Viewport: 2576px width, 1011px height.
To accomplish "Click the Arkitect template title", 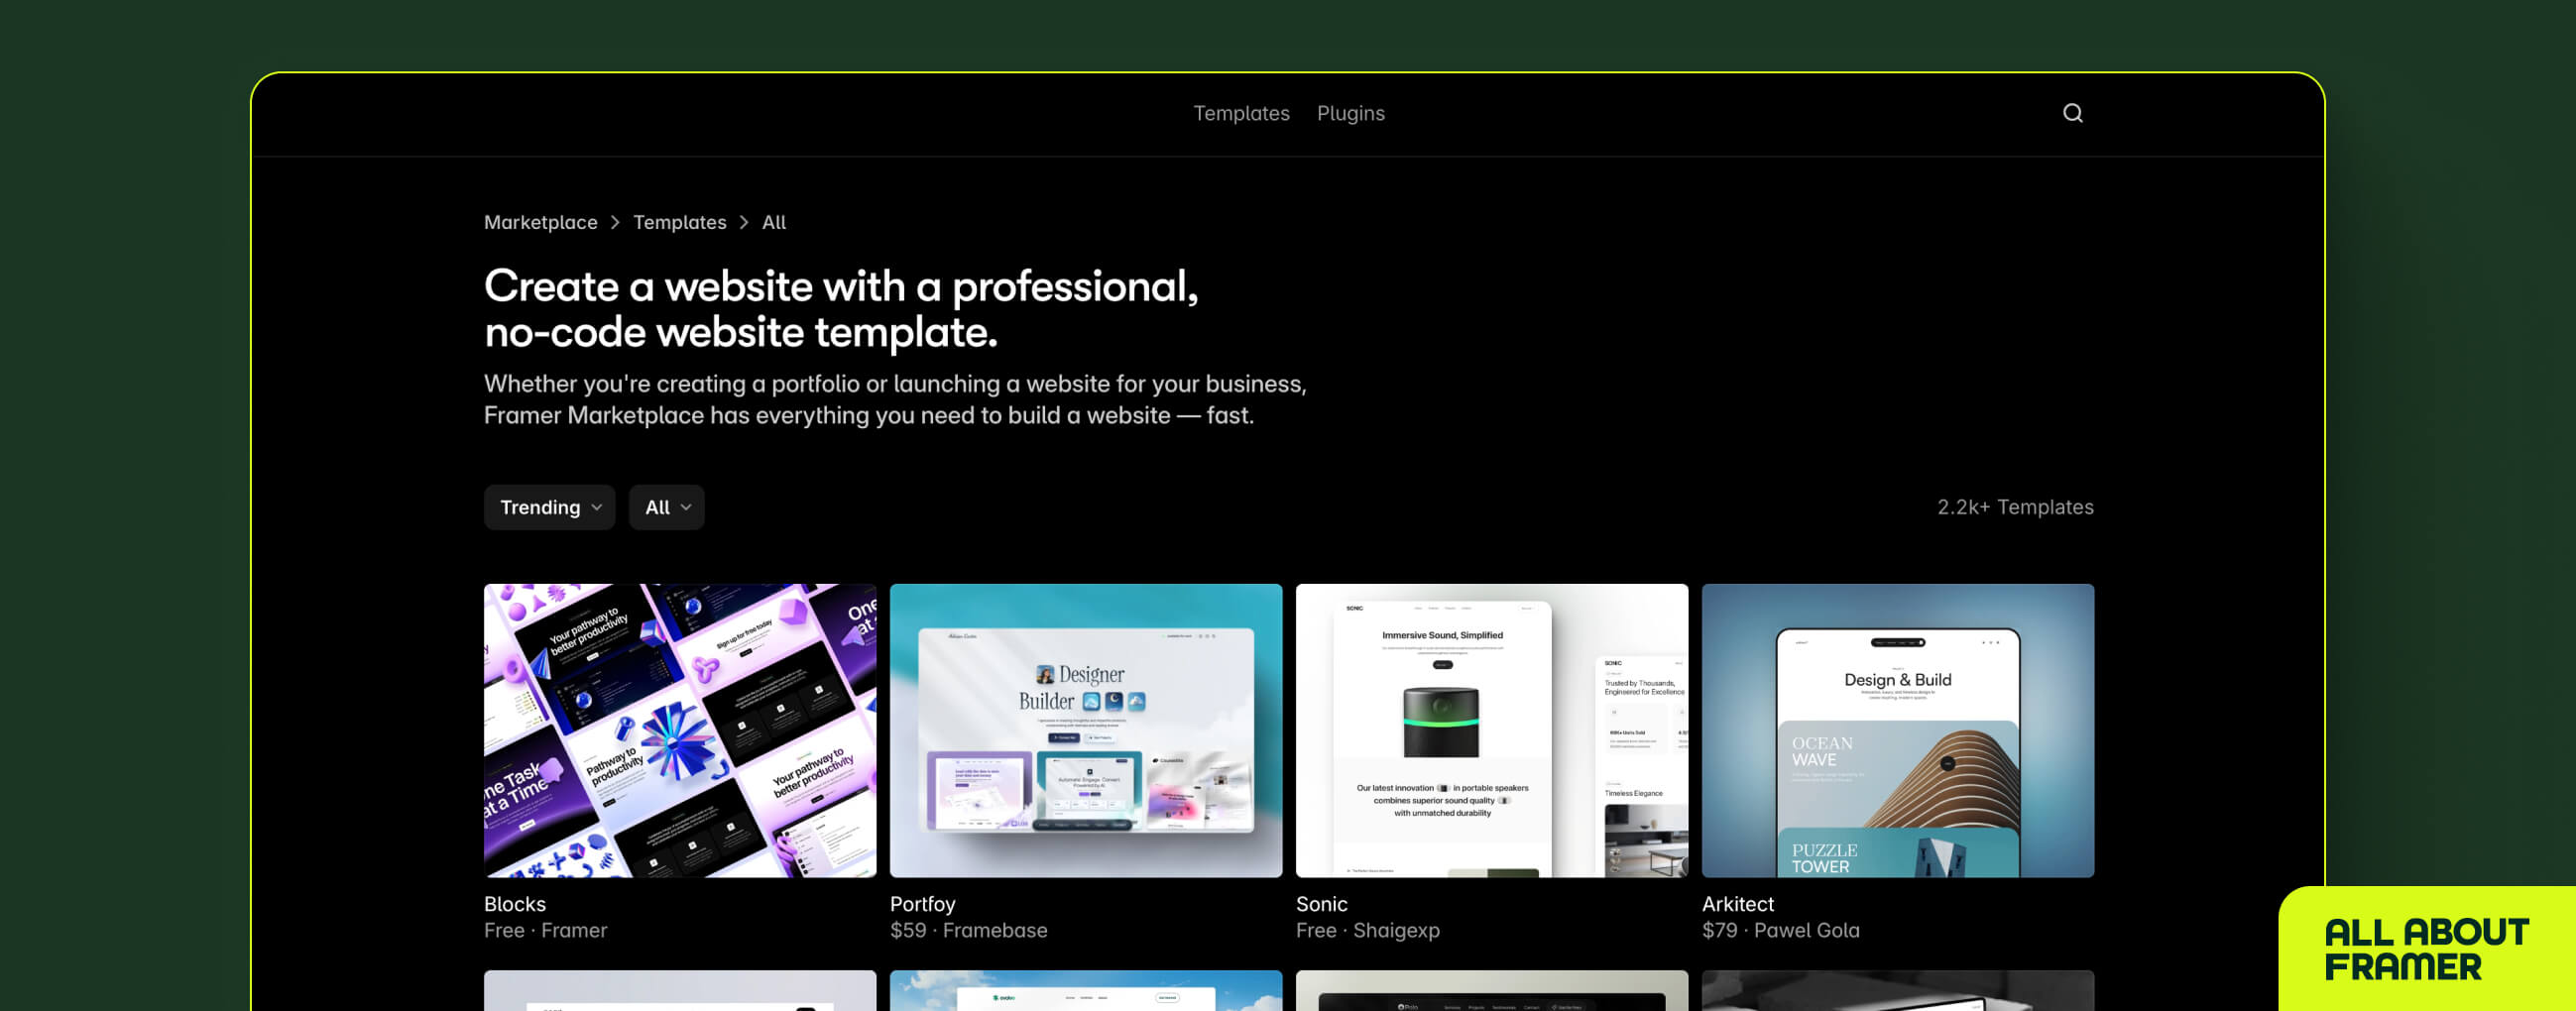I will point(1738,904).
